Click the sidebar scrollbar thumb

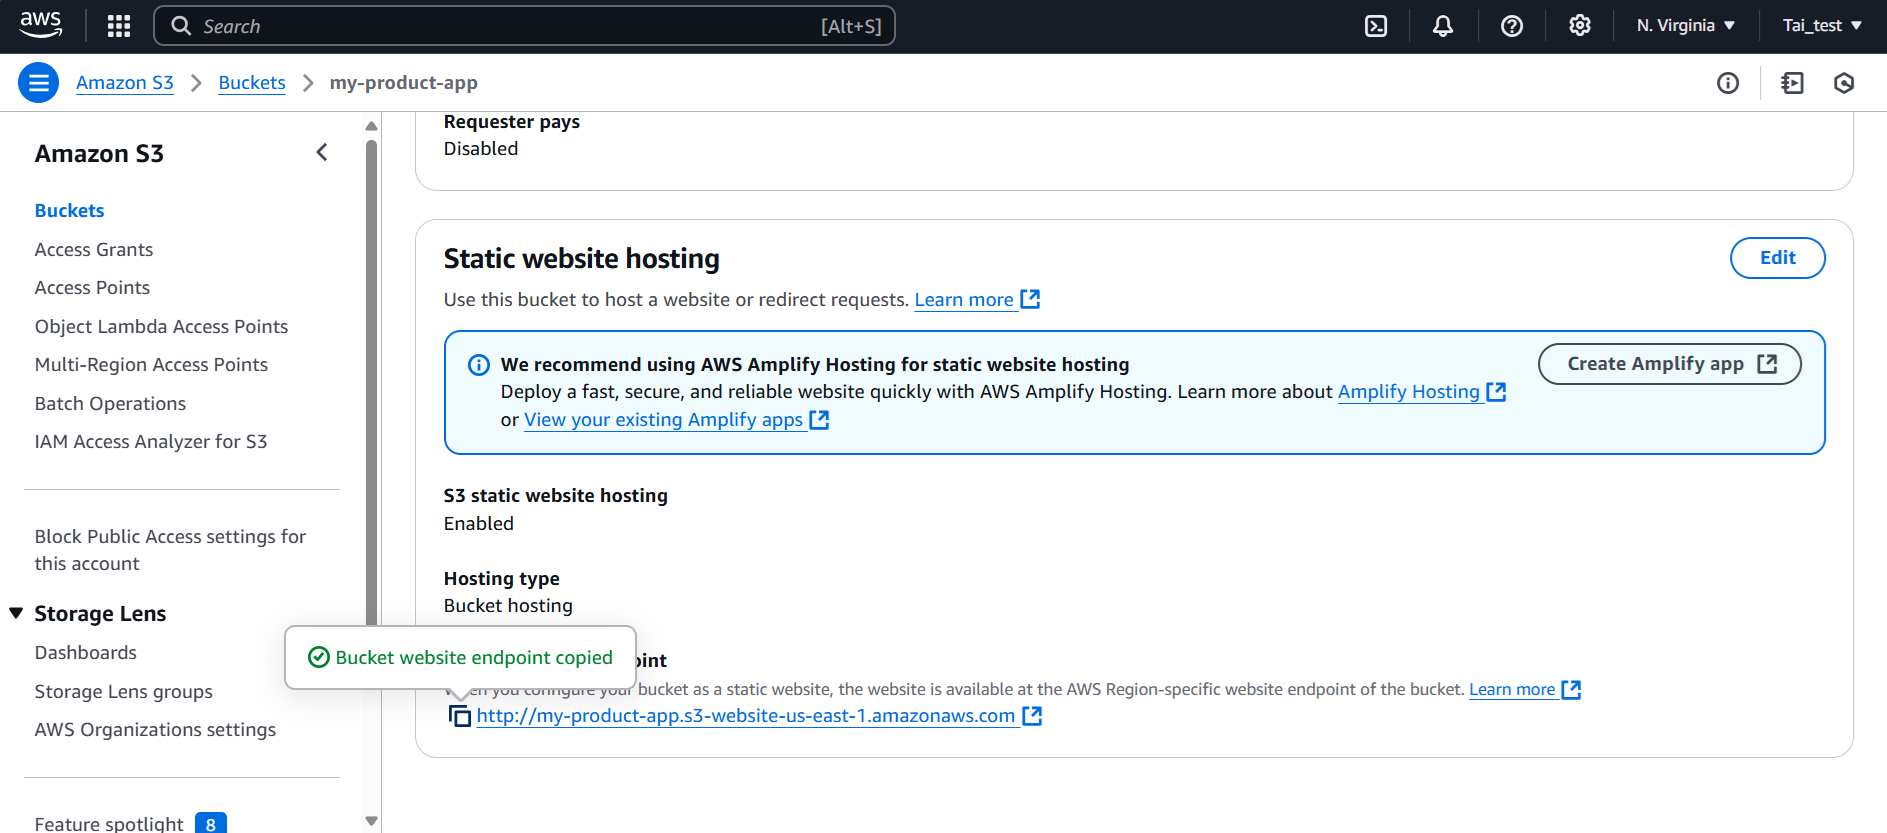click(x=372, y=385)
